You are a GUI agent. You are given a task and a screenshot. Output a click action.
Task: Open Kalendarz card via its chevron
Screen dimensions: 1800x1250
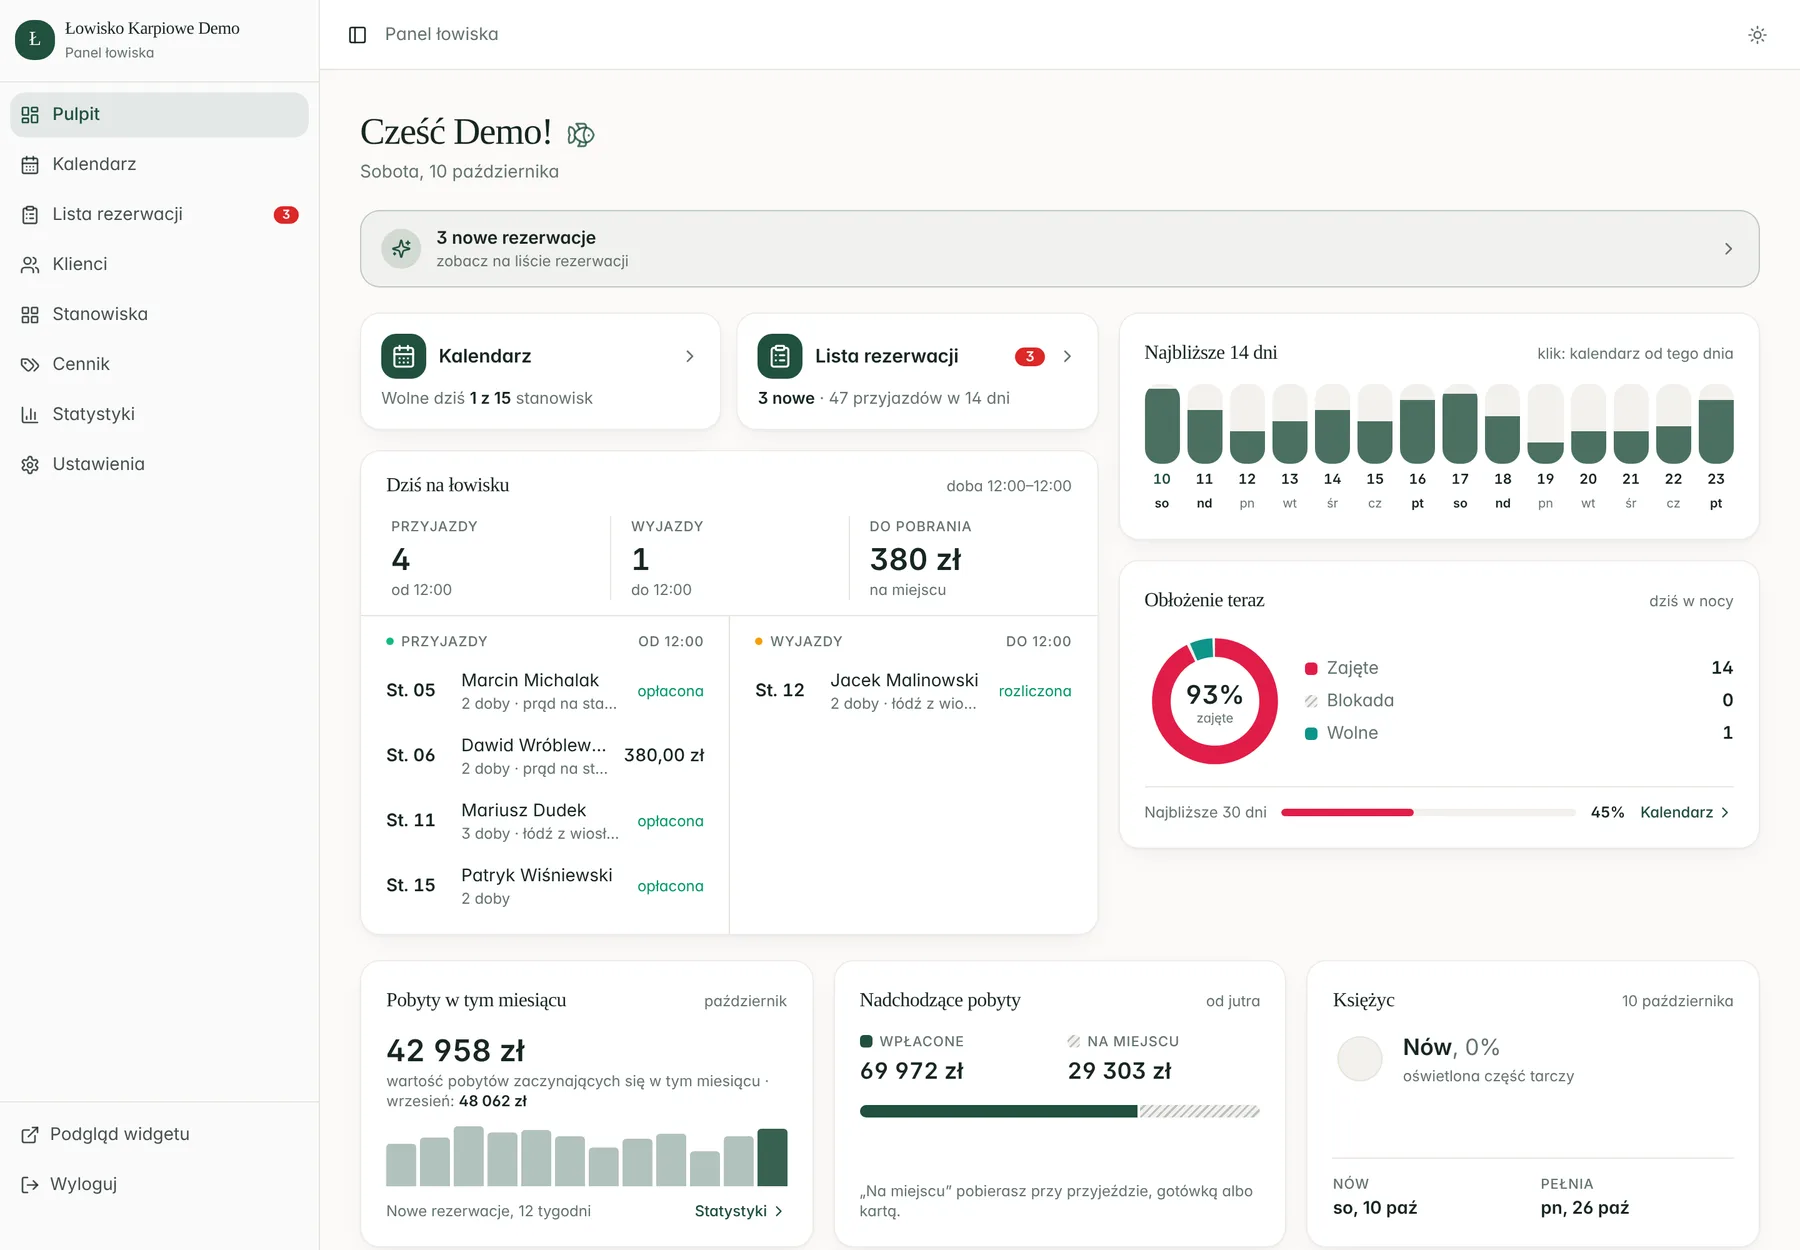coord(690,356)
